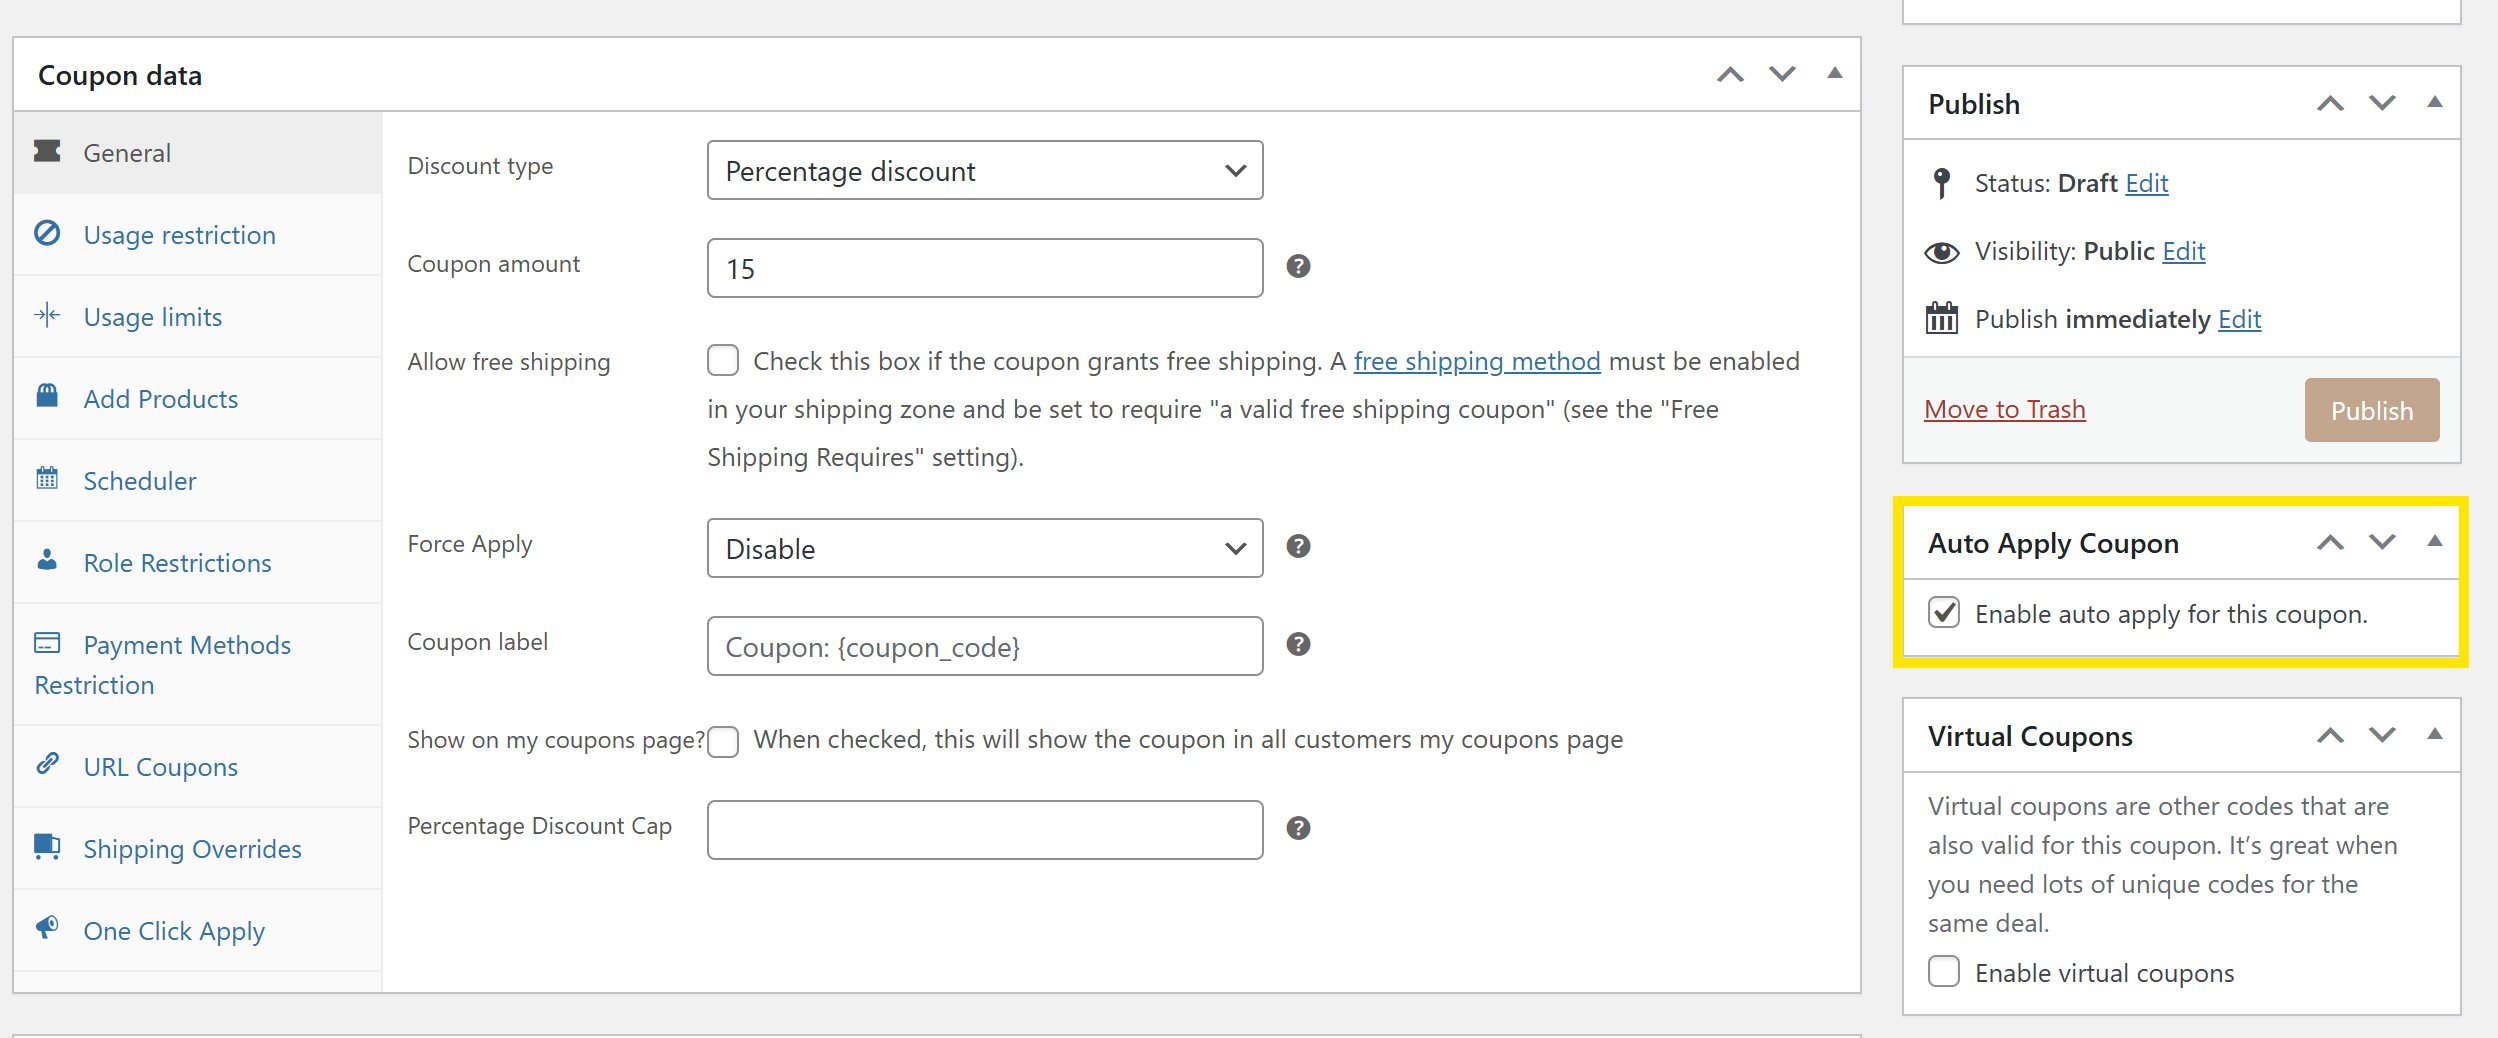The height and width of the screenshot is (1038, 2498).
Task: Open Scheduler tab
Action: 198,480
